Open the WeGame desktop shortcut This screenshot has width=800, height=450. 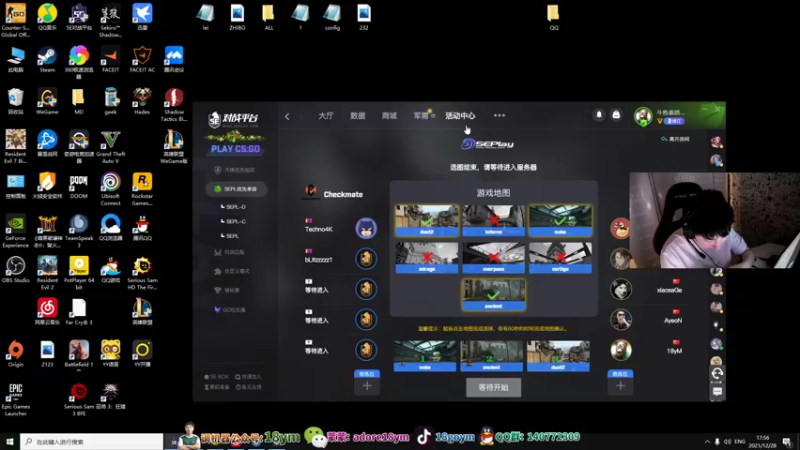point(47,102)
